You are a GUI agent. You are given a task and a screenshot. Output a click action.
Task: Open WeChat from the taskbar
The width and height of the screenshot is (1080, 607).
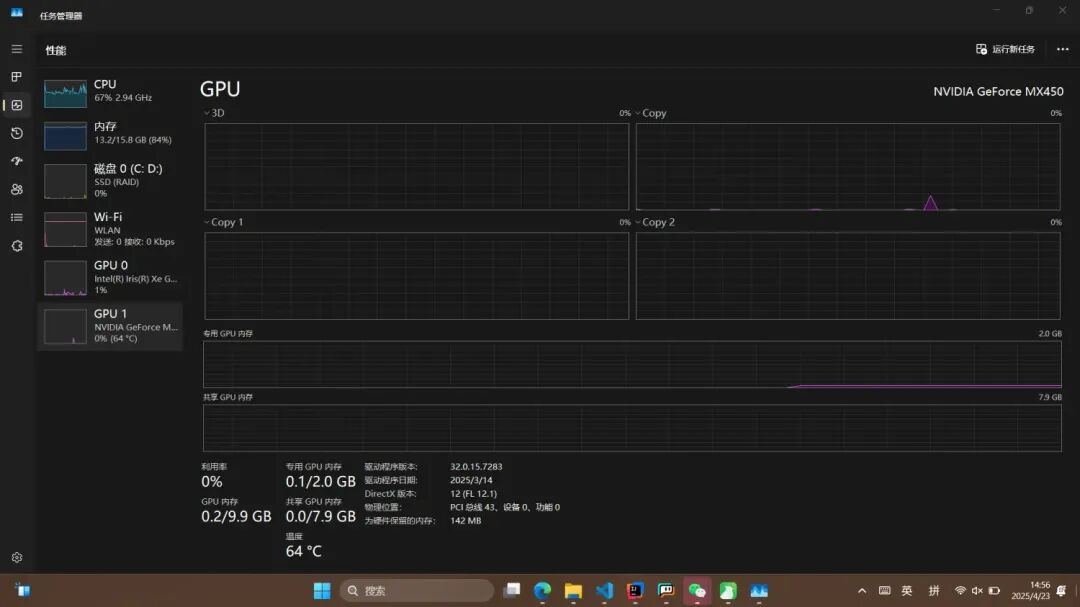[x=697, y=590]
